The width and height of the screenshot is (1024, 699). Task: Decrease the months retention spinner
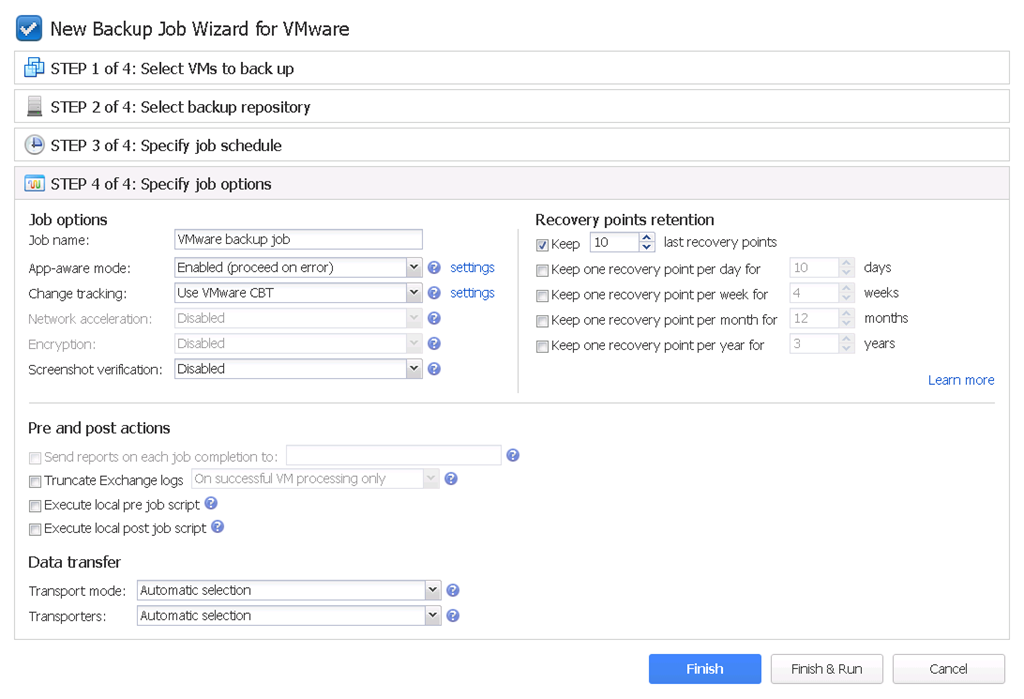[x=846, y=323]
